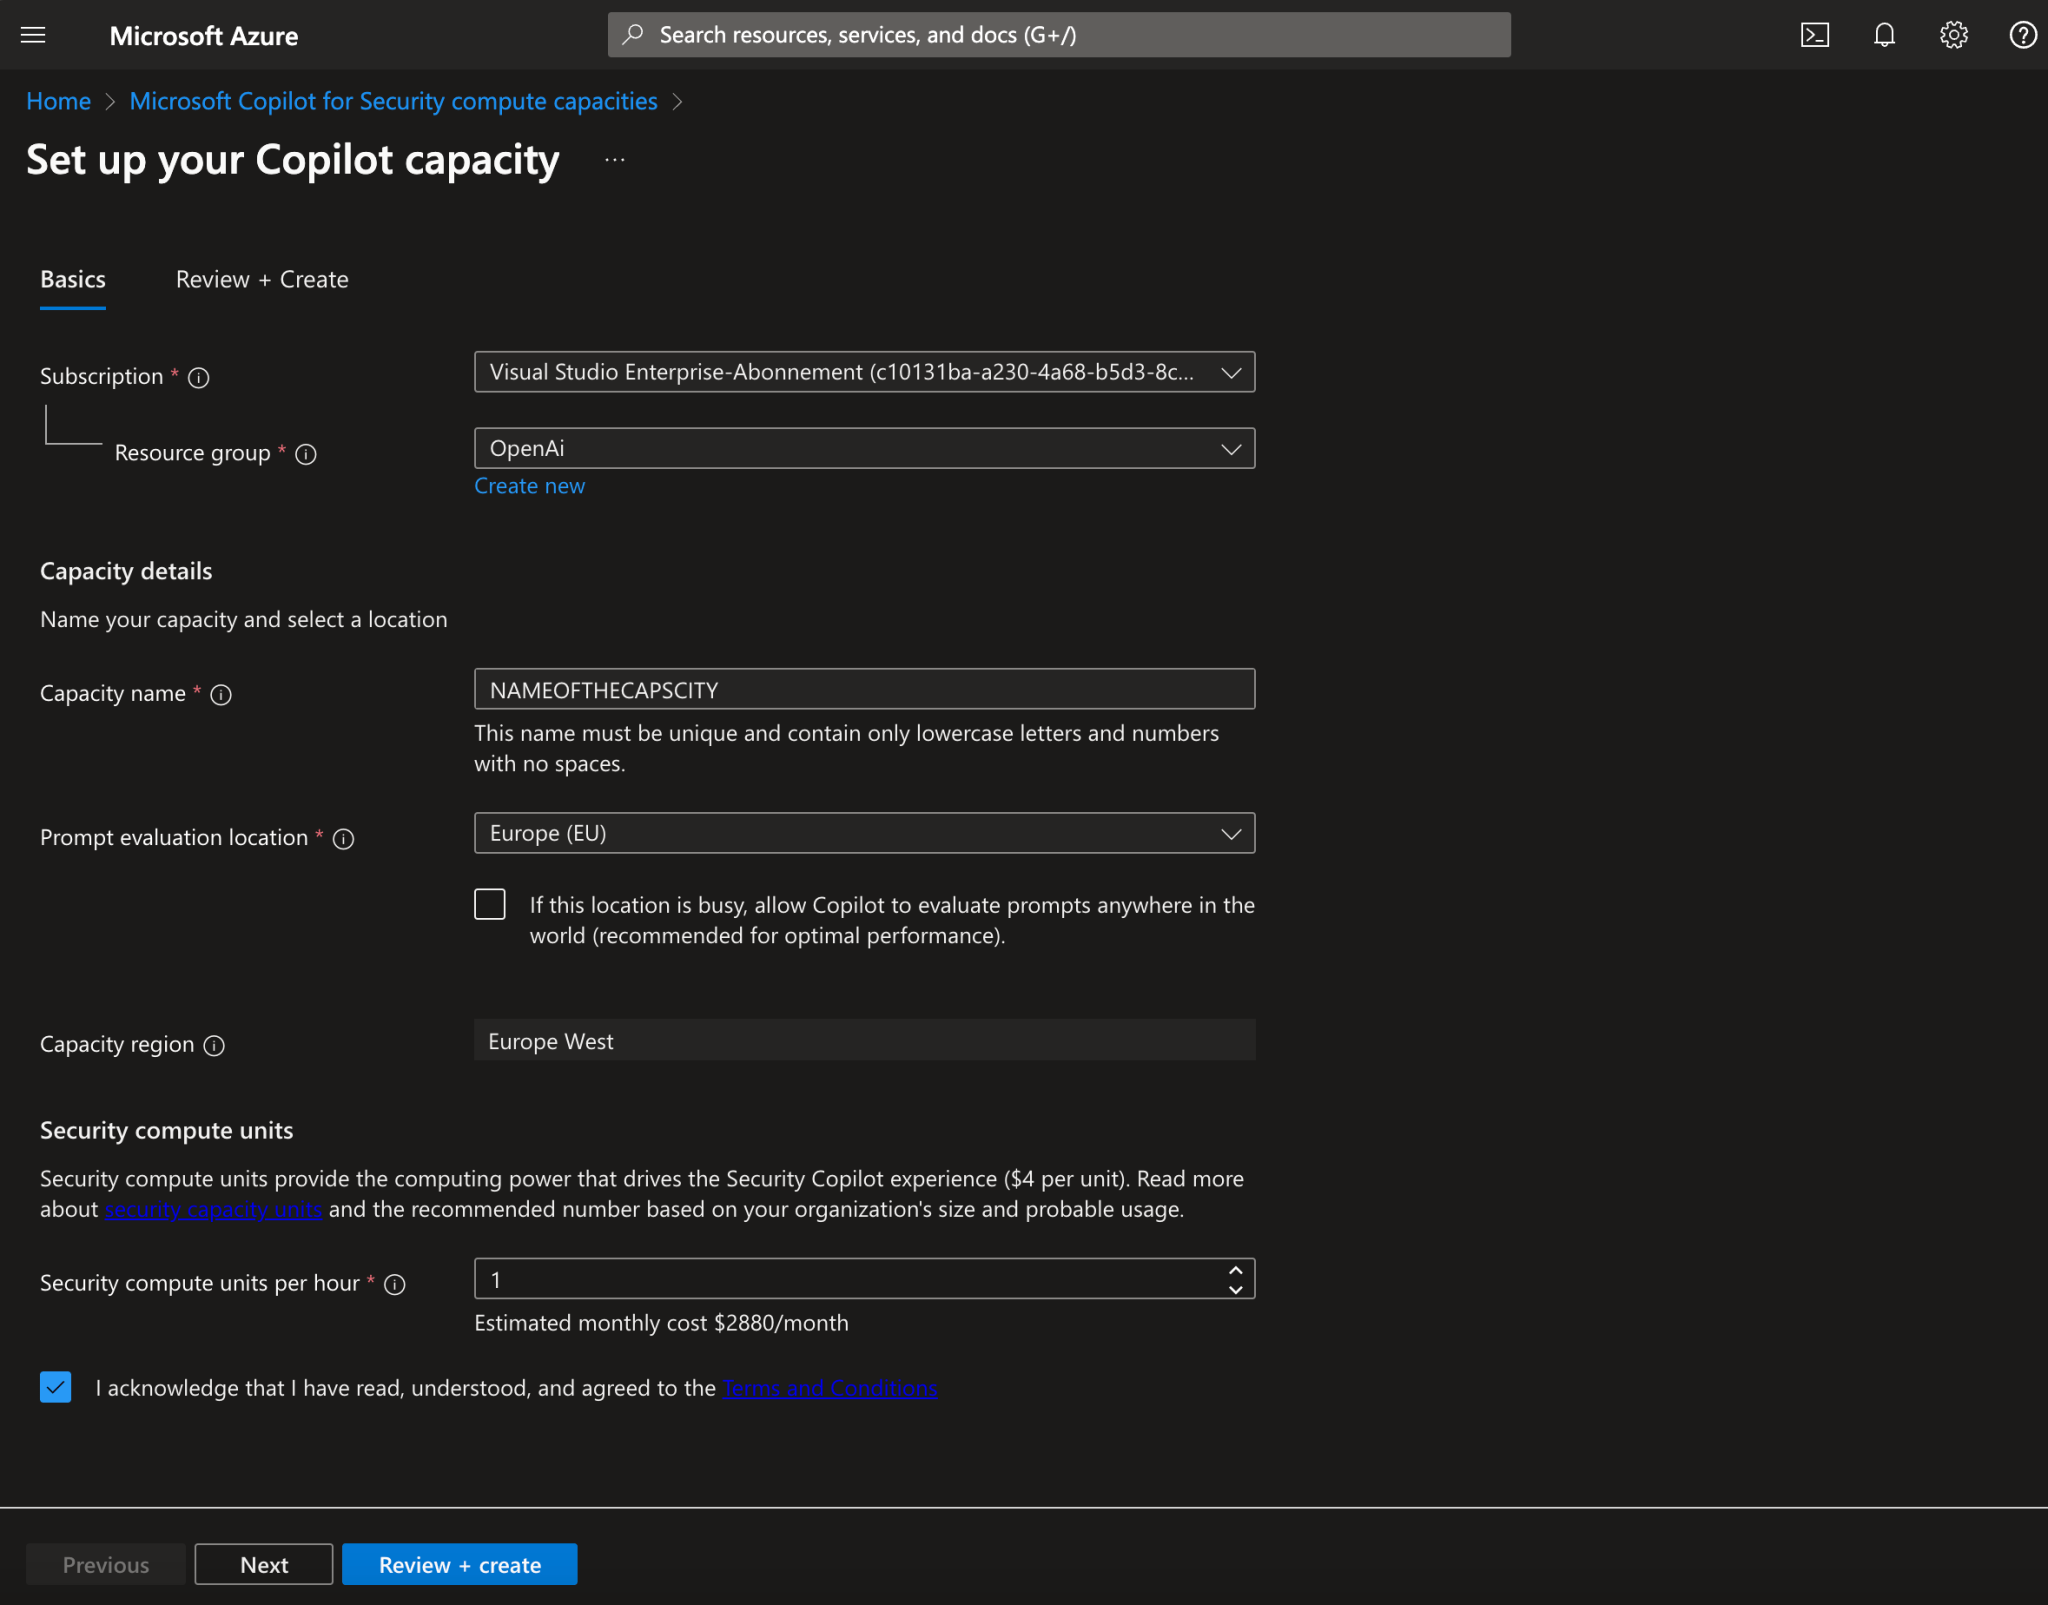Viewport: 2048px width, 1605px height.
Task: Open the ellipsis menu next to page title
Action: (615, 160)
